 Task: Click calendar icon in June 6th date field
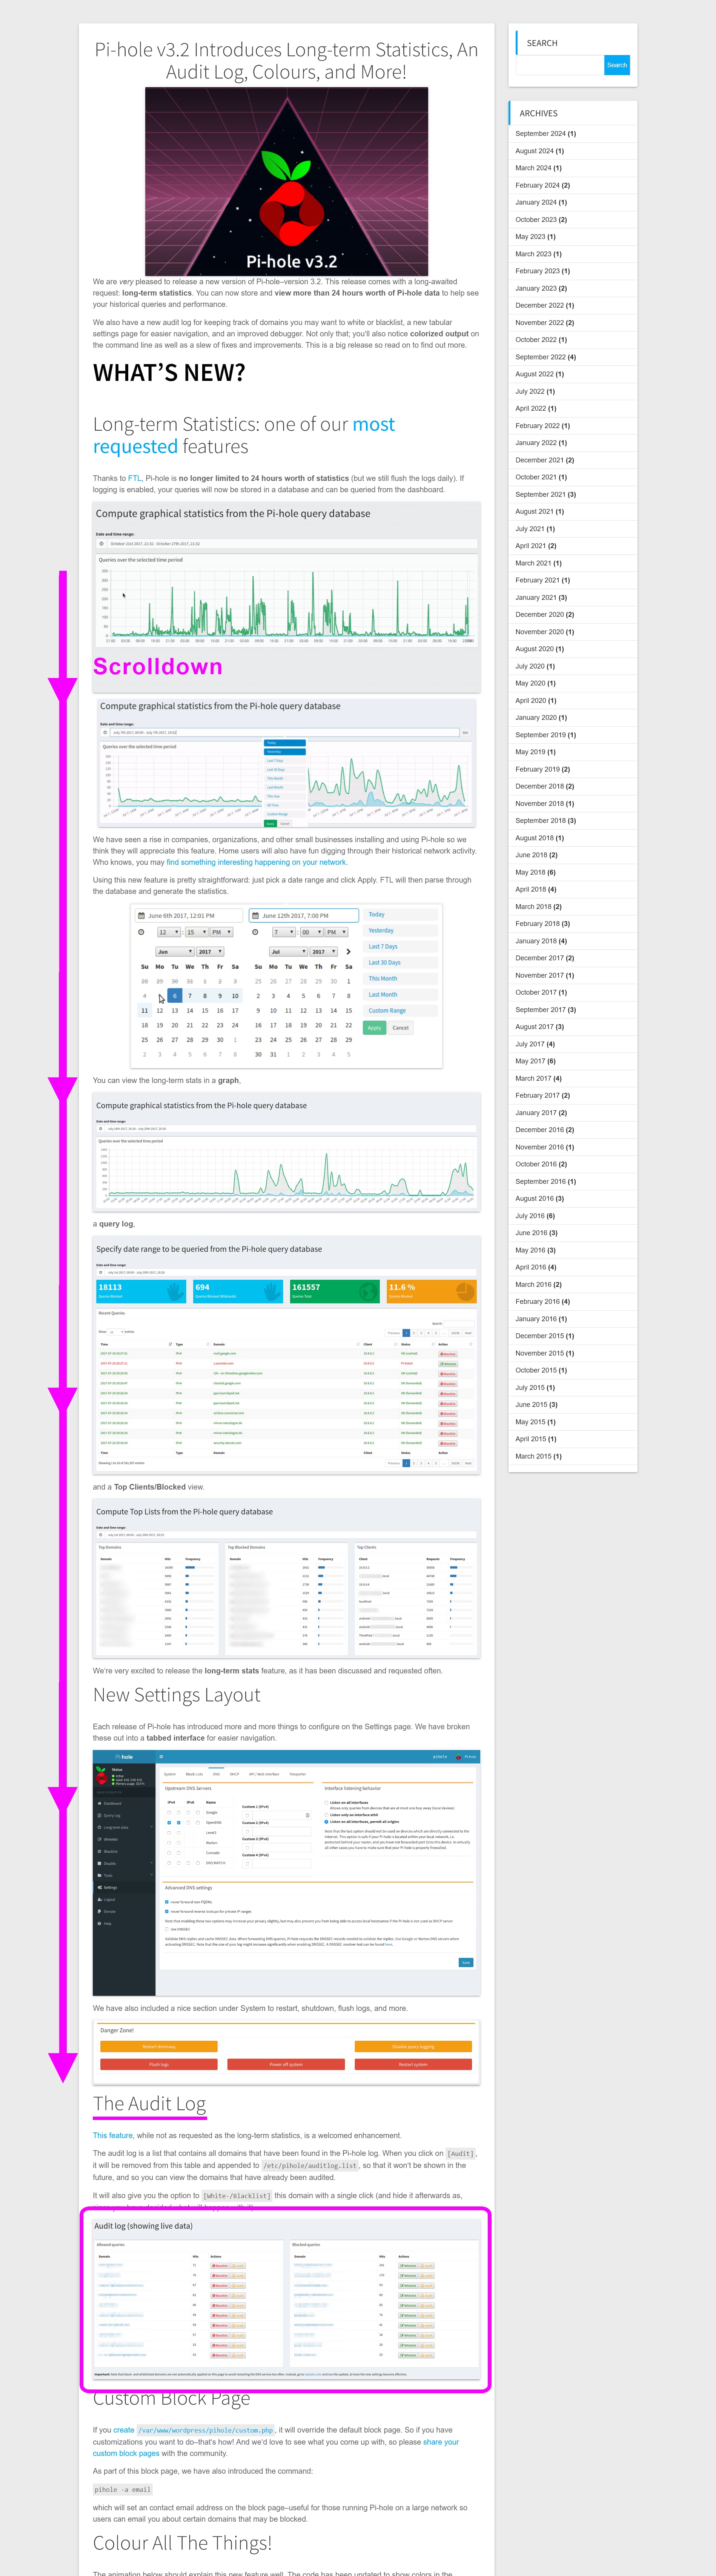142,915
